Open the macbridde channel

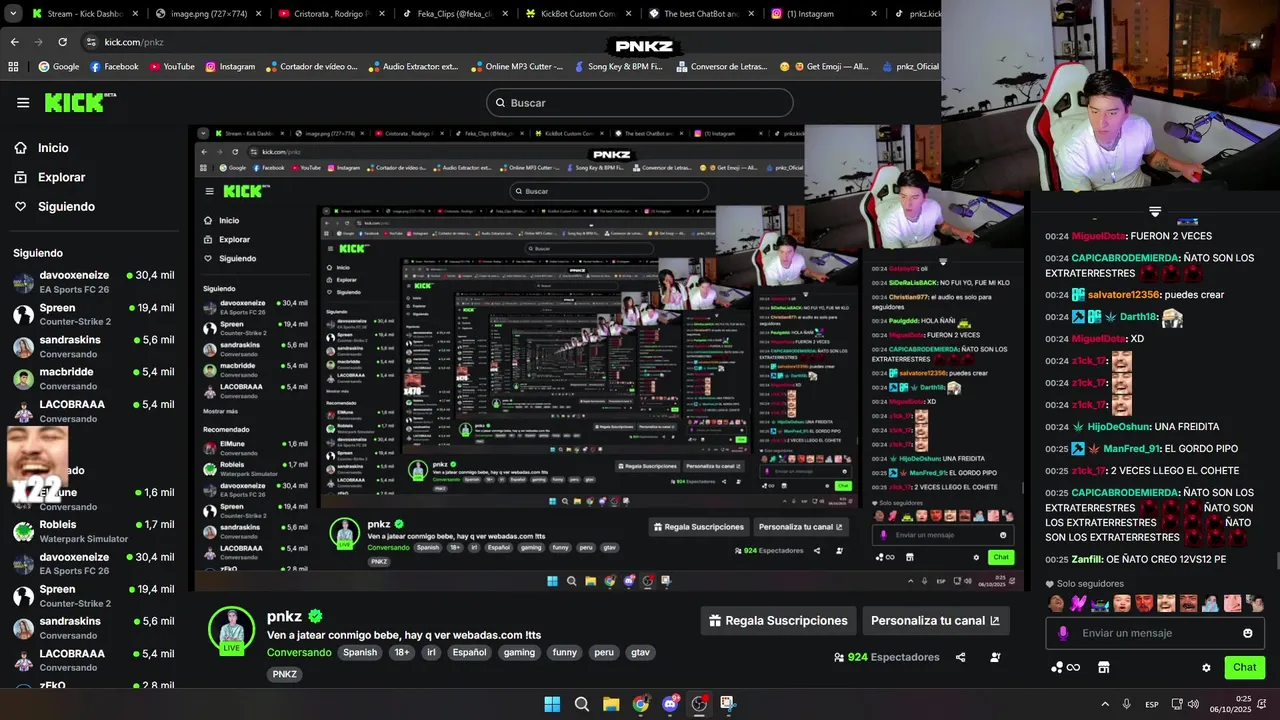[x=94, y=378]
